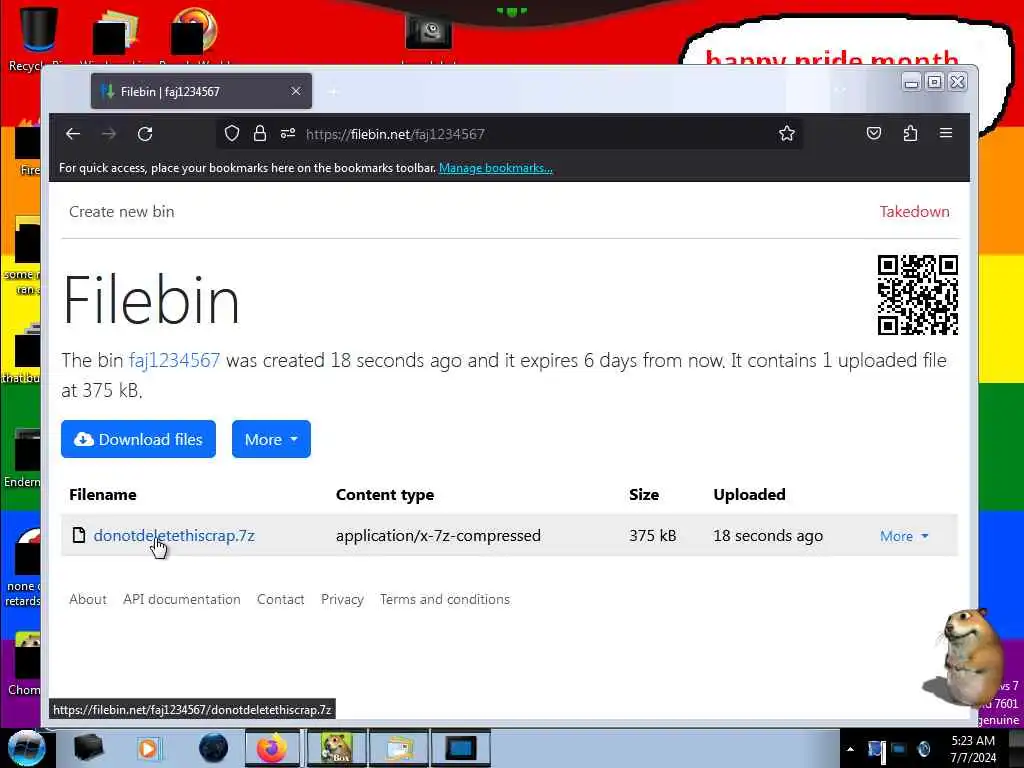Expand the More menu in the file row
Screen dimensions: 1024x768
point(904,536)
